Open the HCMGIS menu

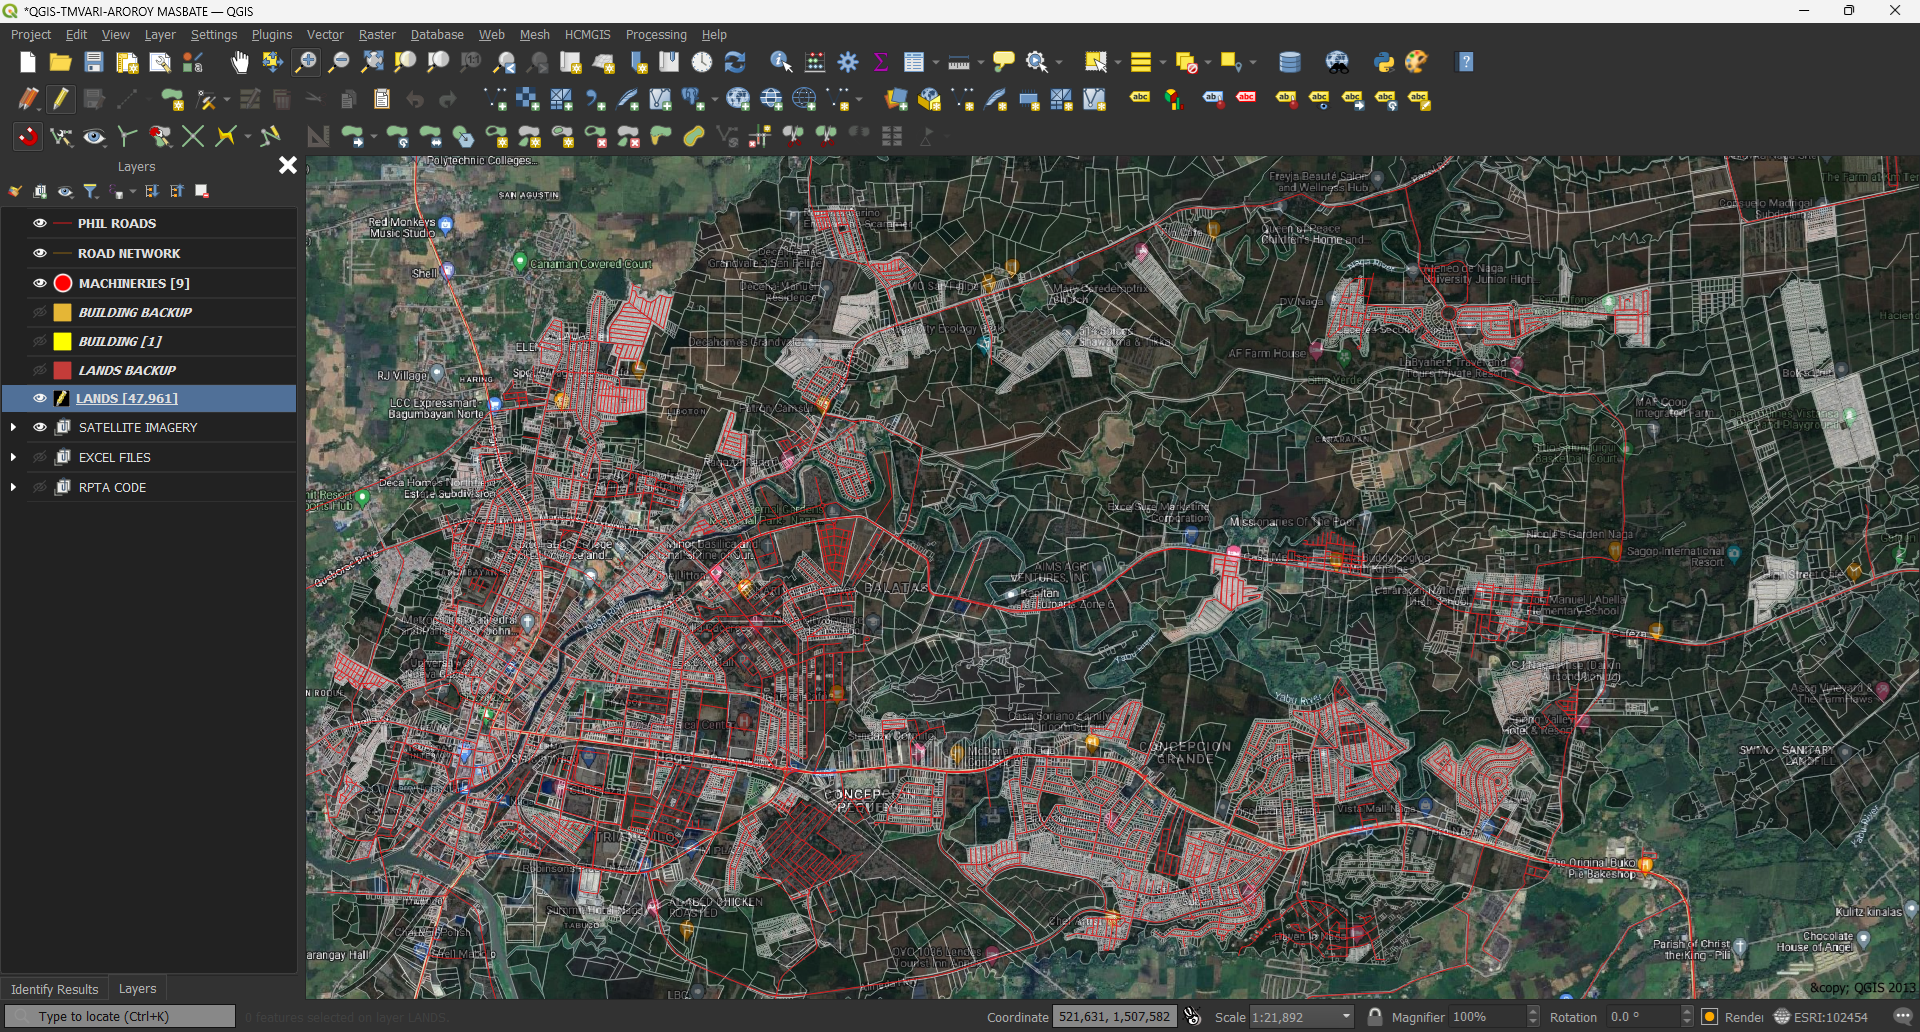tap(587, 34)
